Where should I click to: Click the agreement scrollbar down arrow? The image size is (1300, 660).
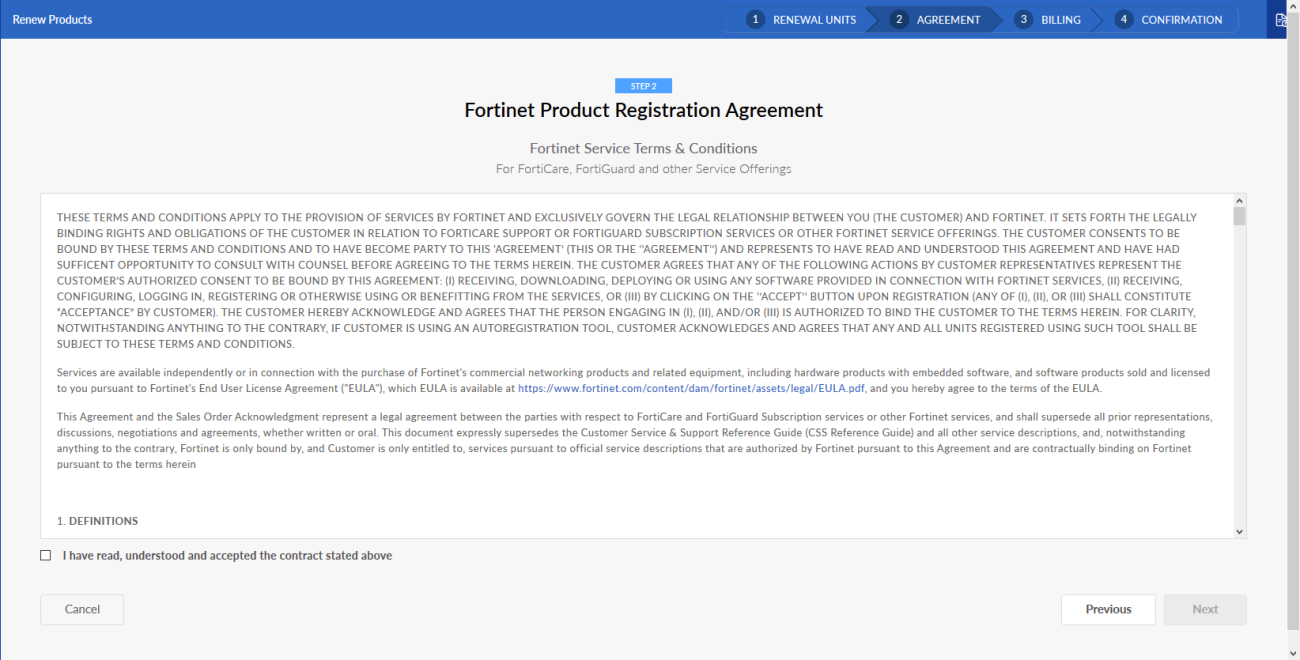[x=1239, y=532]
